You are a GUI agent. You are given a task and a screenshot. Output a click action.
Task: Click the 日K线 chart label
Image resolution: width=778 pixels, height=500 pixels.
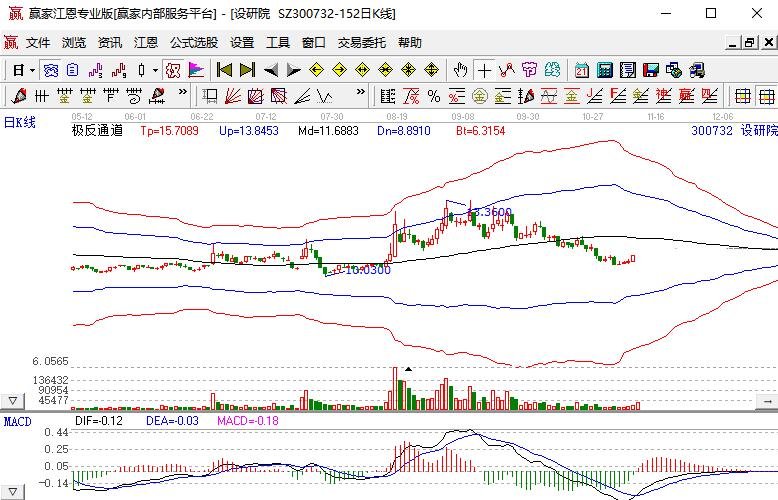click(19, 122)
